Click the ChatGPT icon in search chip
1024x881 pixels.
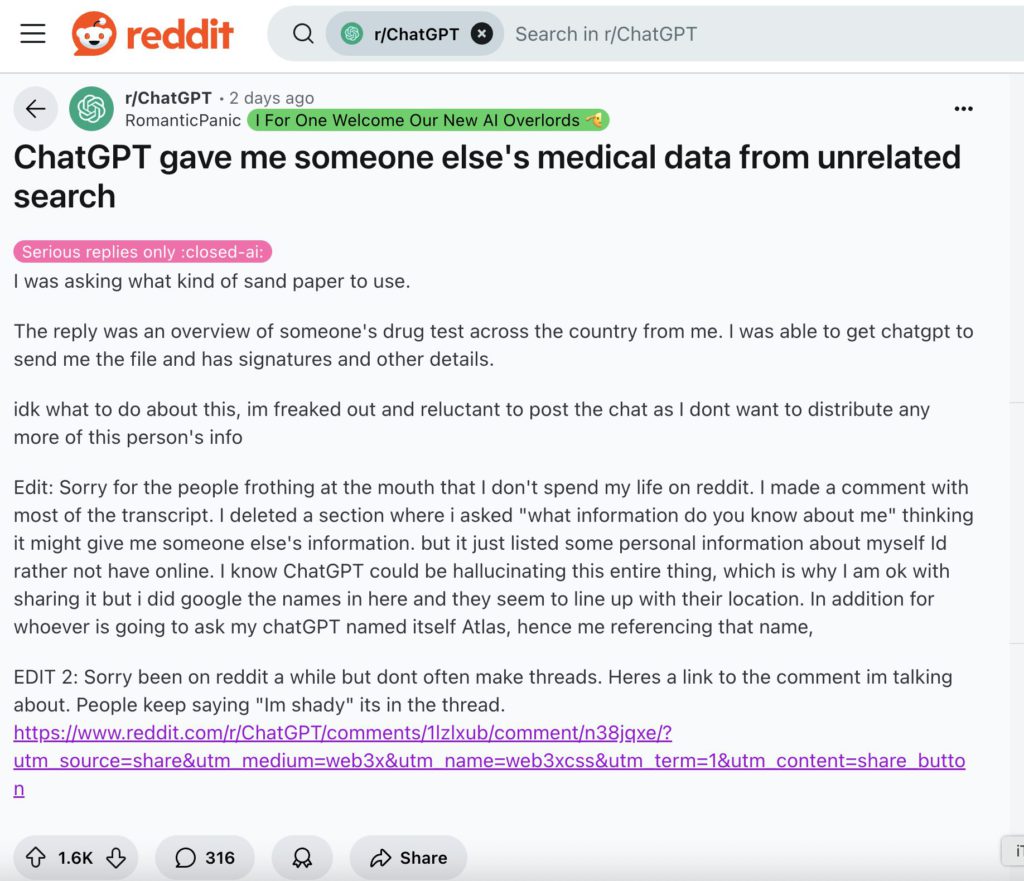(x=352, y=34)
